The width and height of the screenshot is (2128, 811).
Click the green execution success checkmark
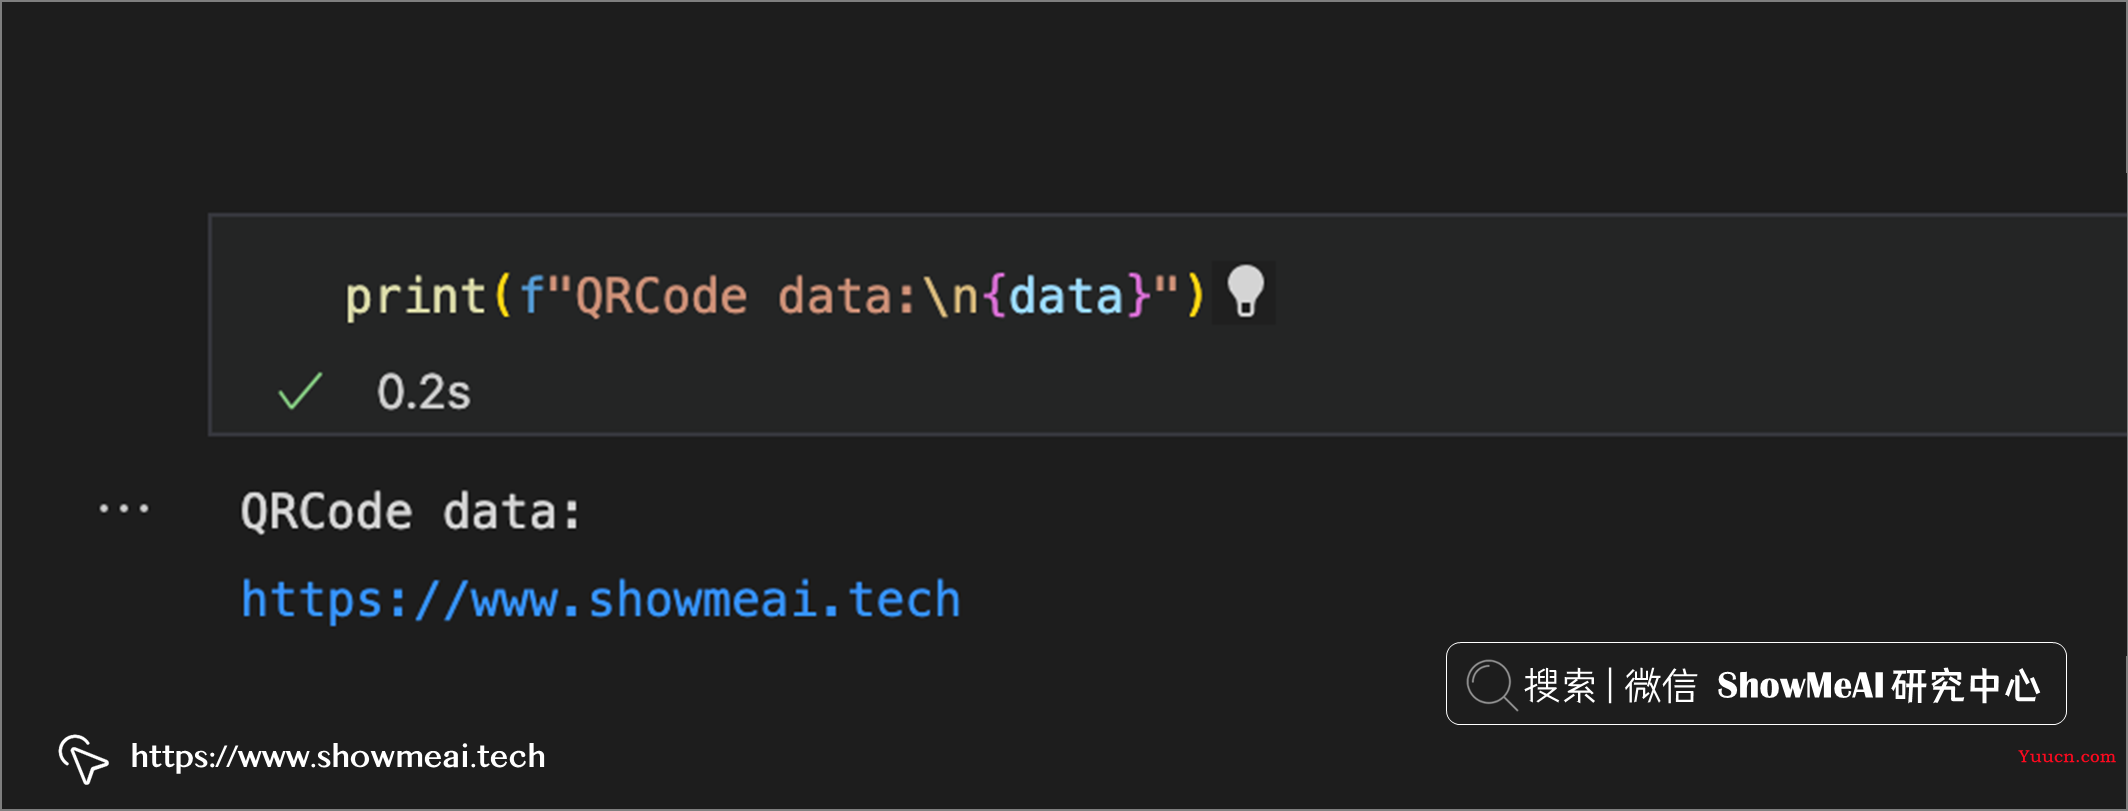(x=300, y=391)
